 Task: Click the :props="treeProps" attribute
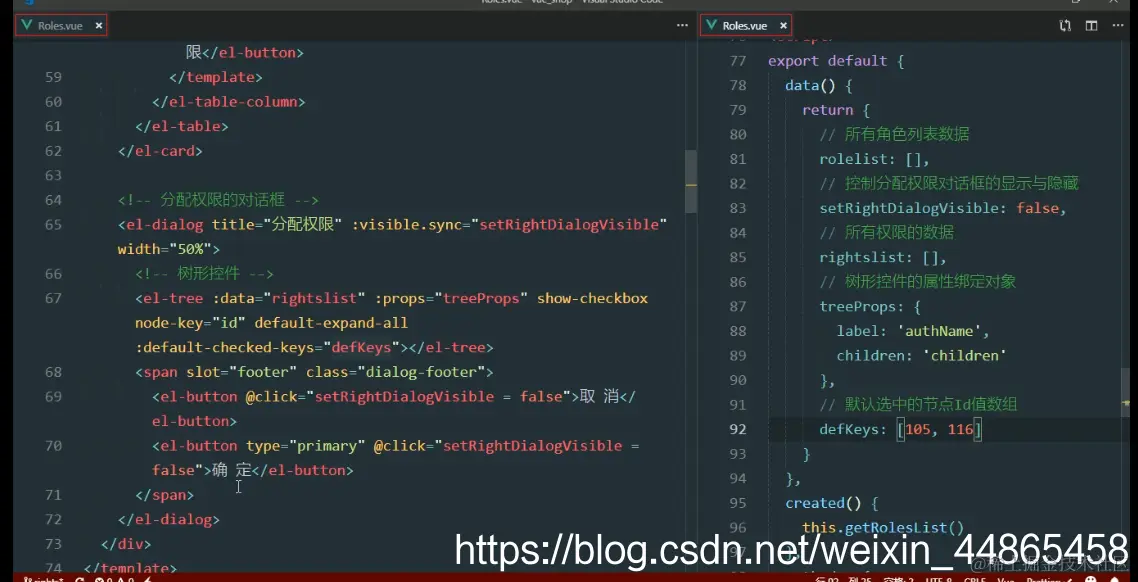coord(451,298)
